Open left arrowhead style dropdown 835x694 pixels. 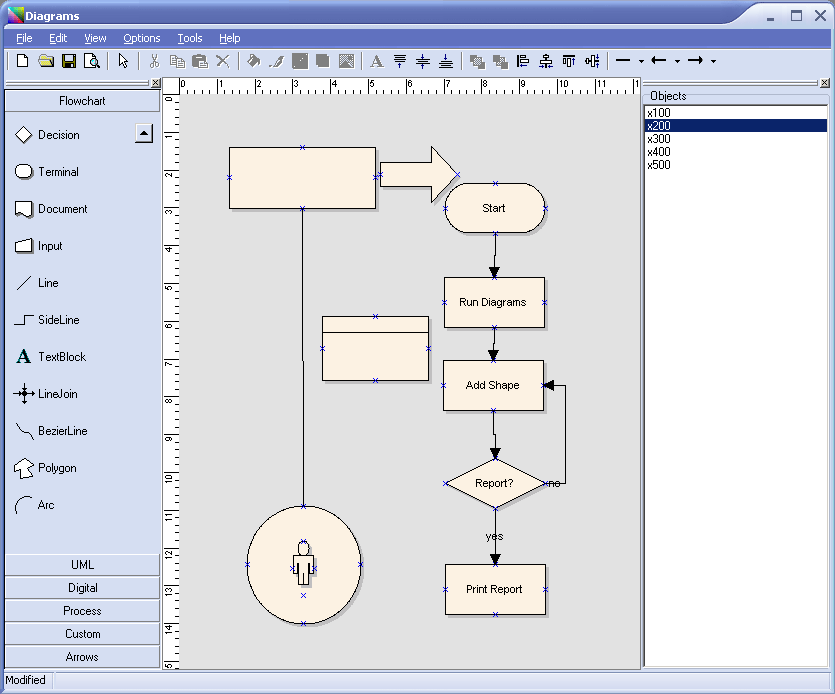[677, 61]
